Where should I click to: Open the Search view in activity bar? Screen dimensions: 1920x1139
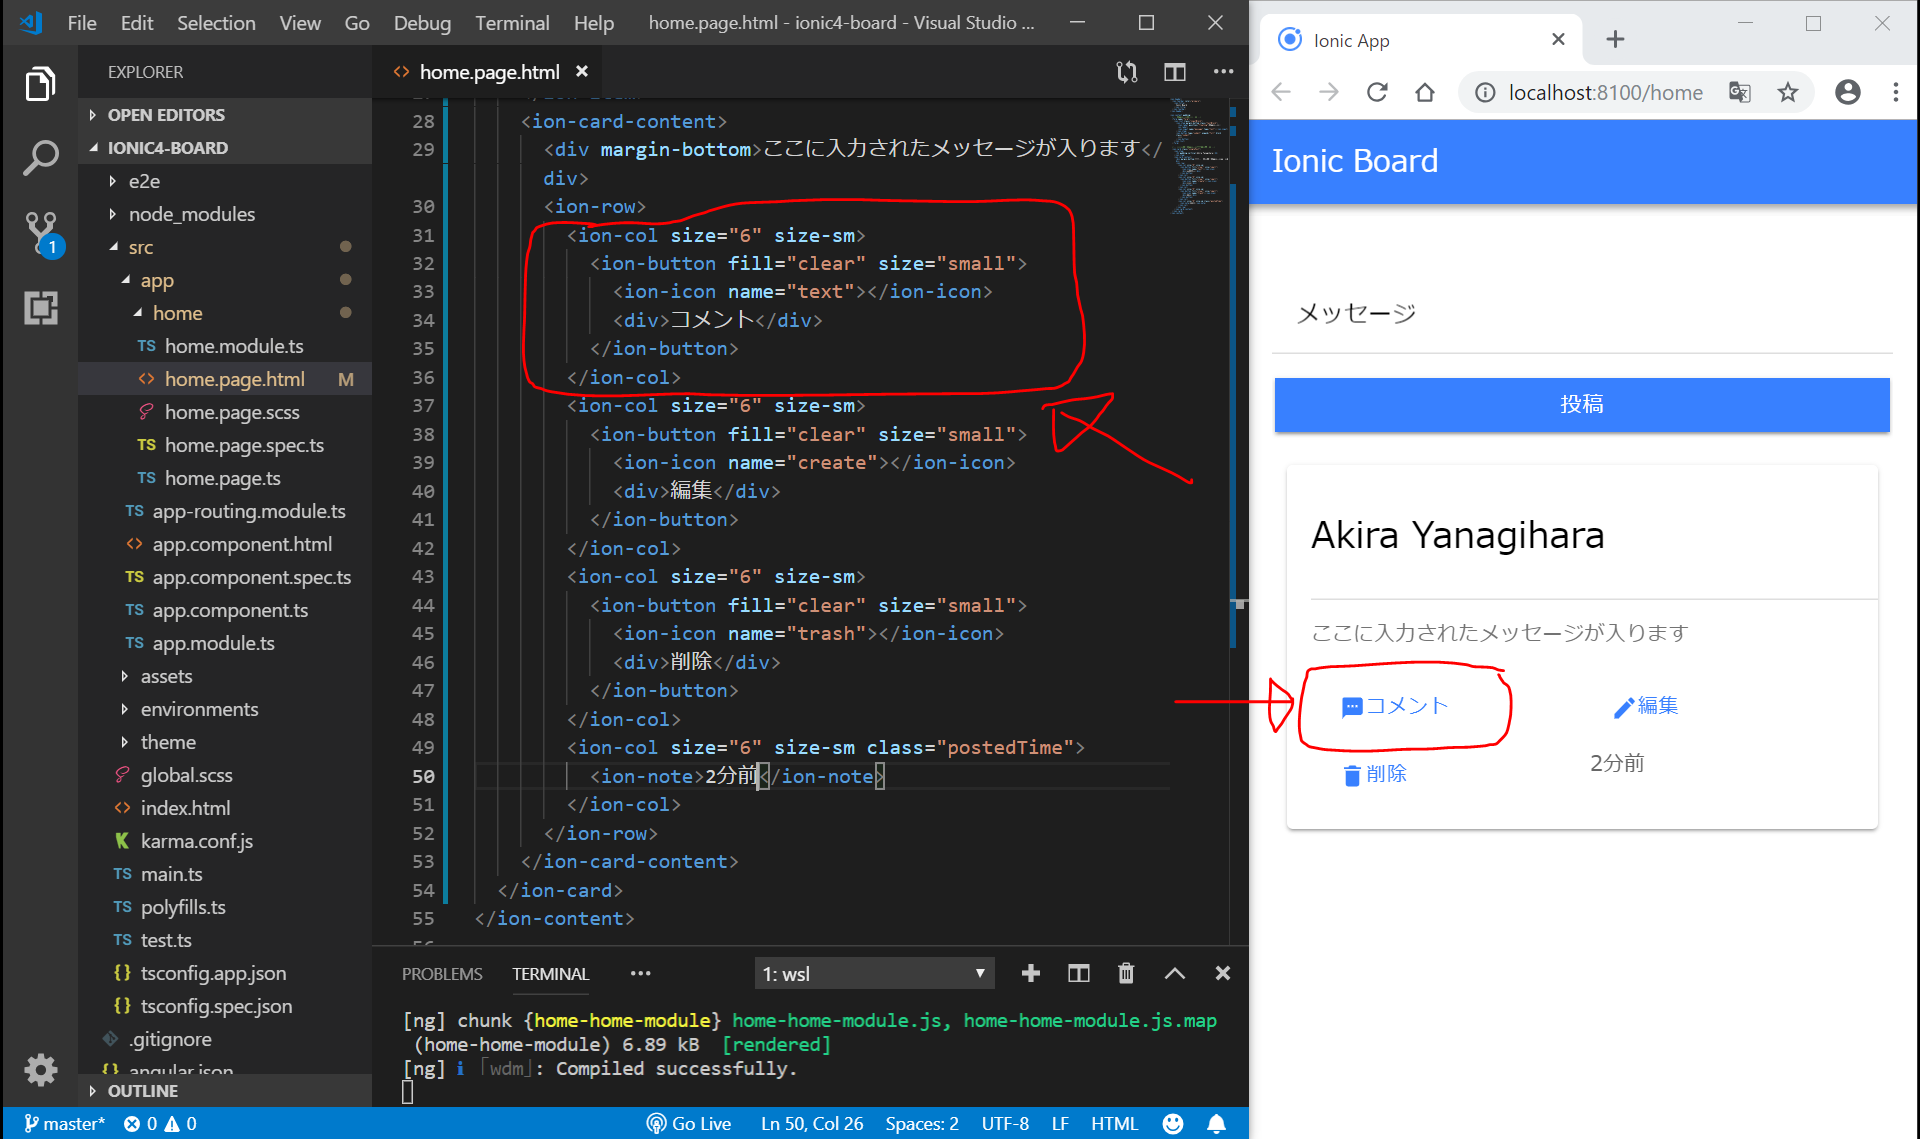40,158
